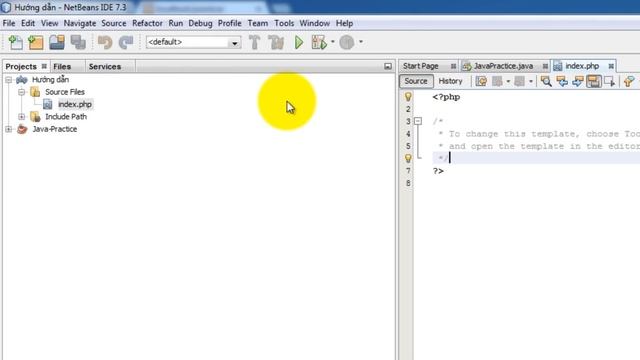
Task: Expand the Java-Practice project node
Action: (x=9, y=129)
